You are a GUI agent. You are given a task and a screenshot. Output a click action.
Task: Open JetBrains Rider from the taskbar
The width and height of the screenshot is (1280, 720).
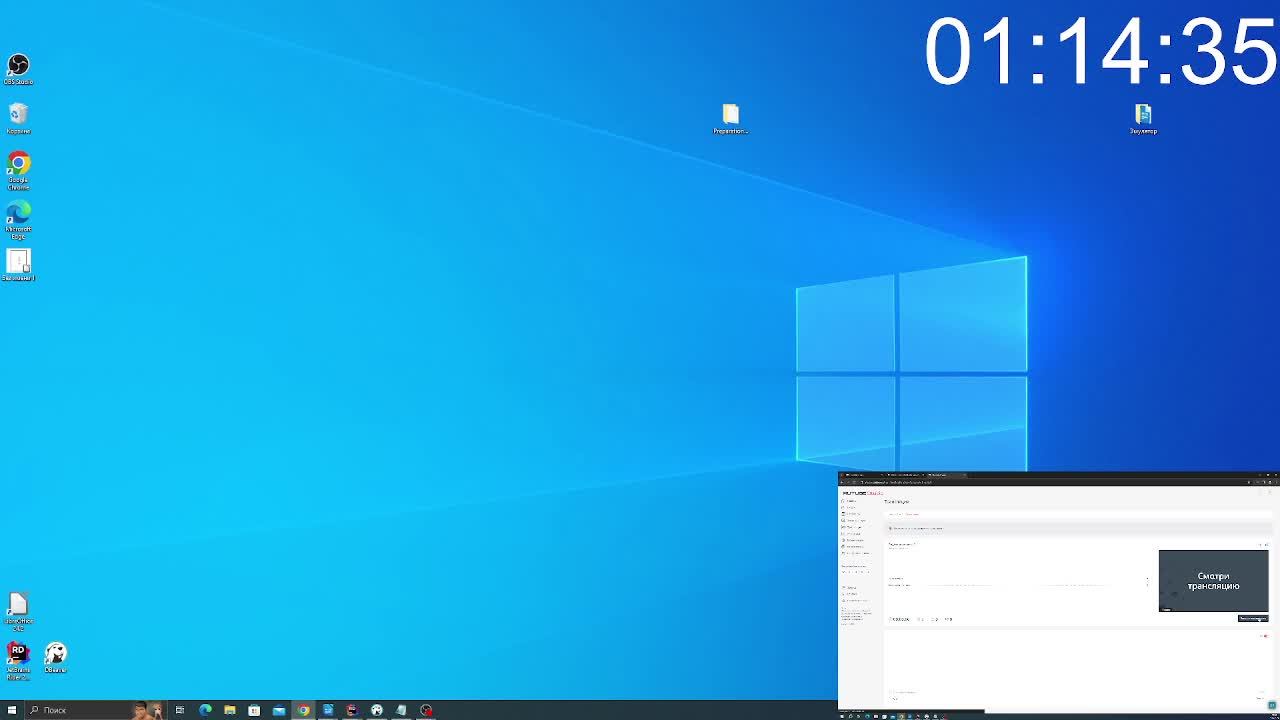pos(352,710)
